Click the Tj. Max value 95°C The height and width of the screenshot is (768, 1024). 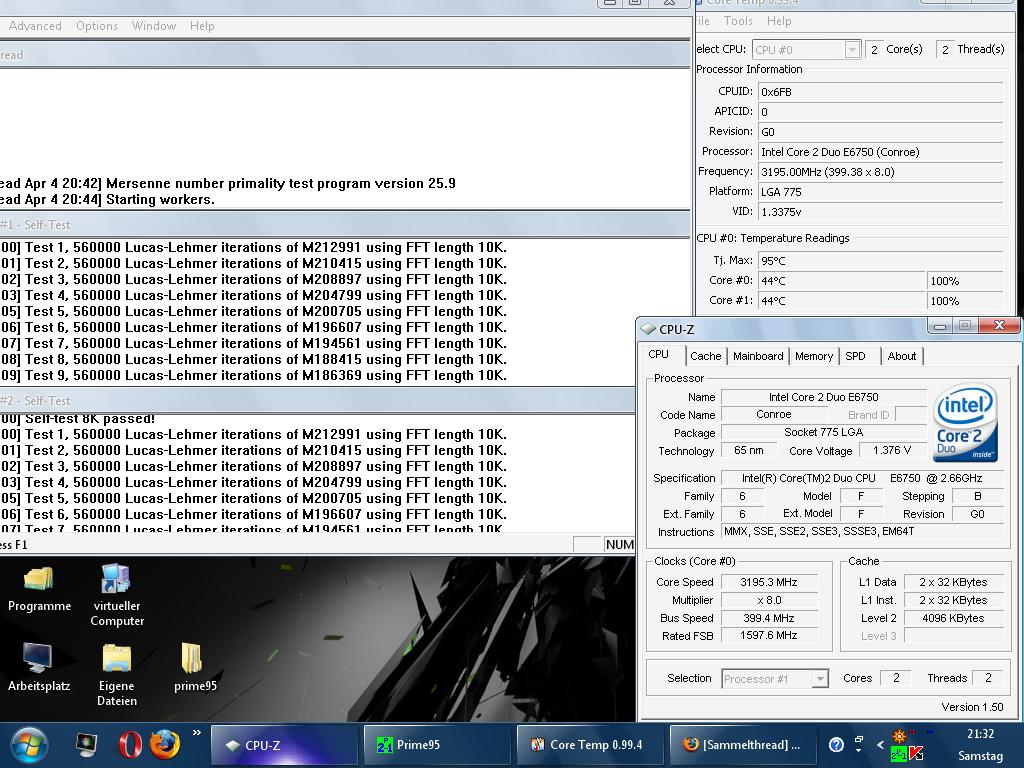[880, 261]
